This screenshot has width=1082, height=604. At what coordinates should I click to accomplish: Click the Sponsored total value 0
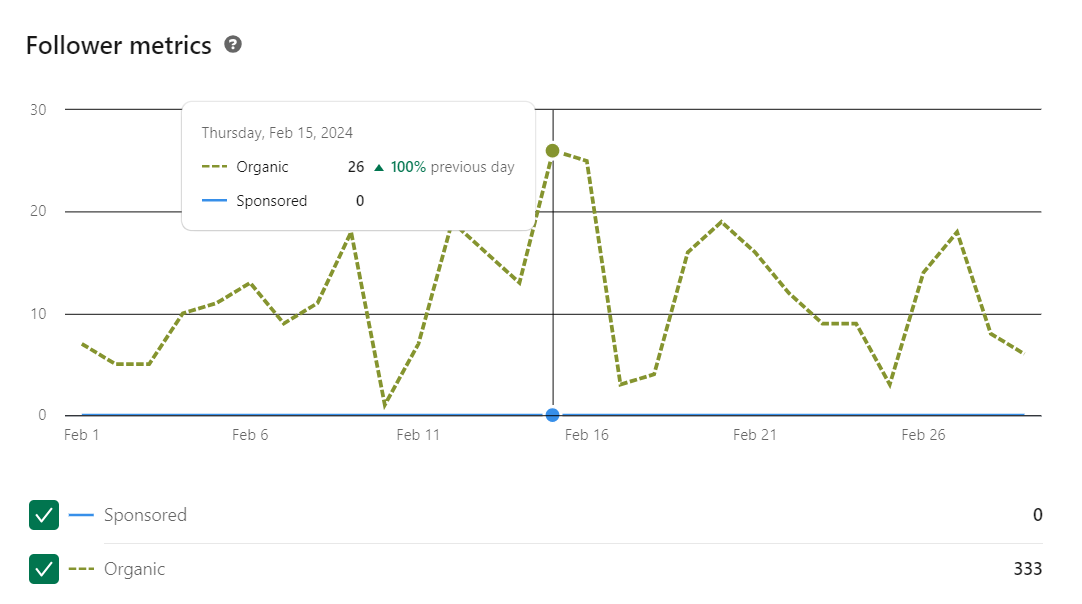click(x=1037, y=515)
